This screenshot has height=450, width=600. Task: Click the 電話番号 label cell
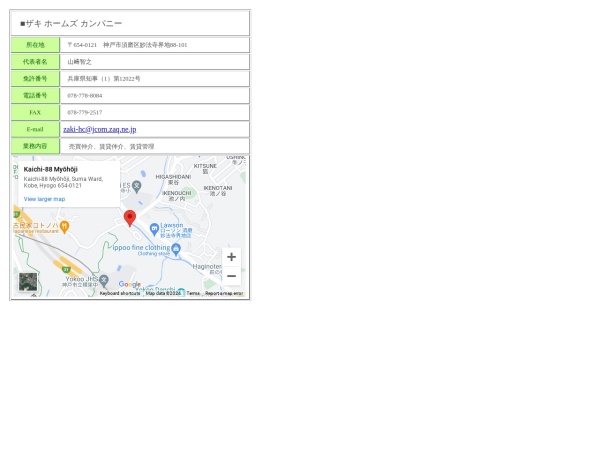click(35, 96)
